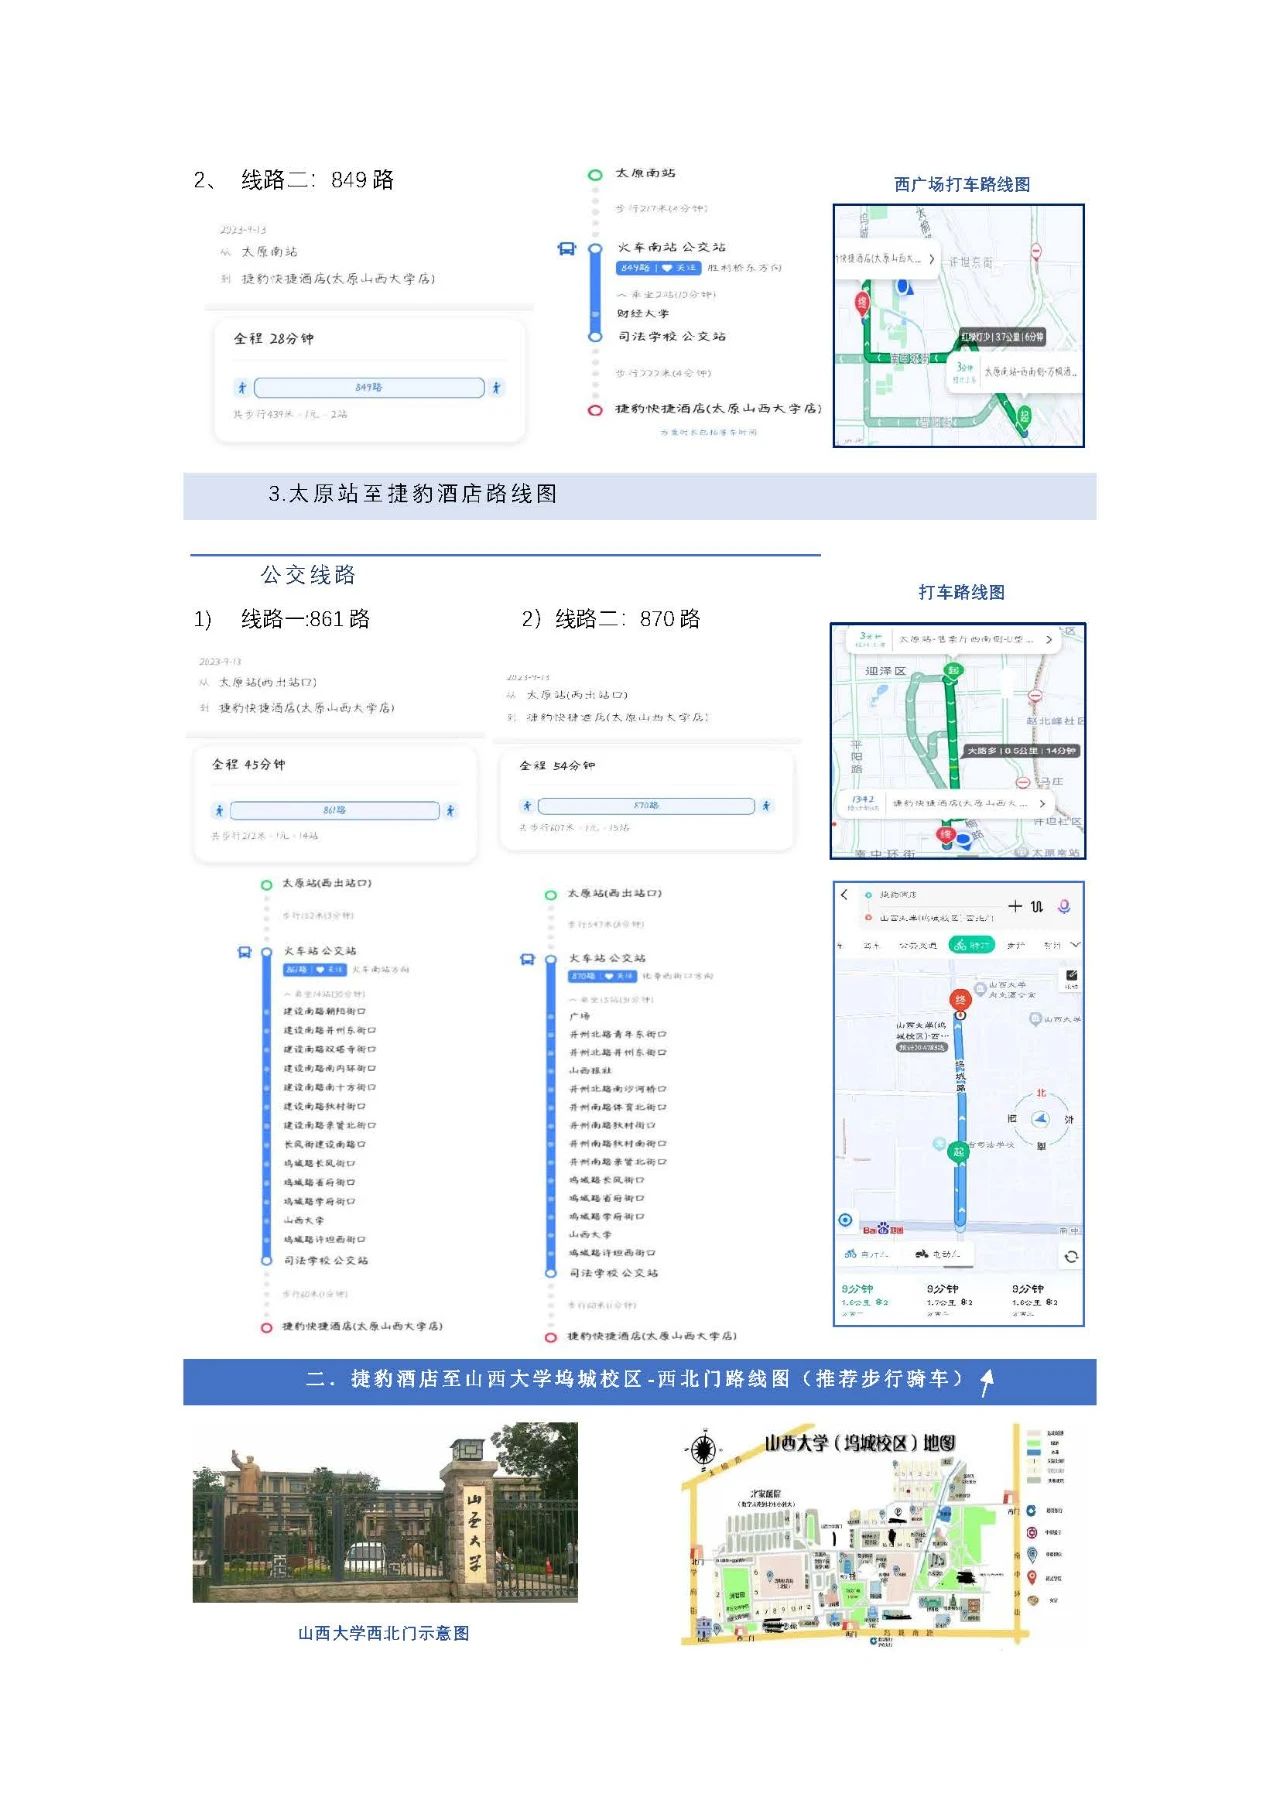Click 全程 28分钟 trip summary
Image resolution: width=1280 pixels, height=1810 pixels.
click(274, 339)
